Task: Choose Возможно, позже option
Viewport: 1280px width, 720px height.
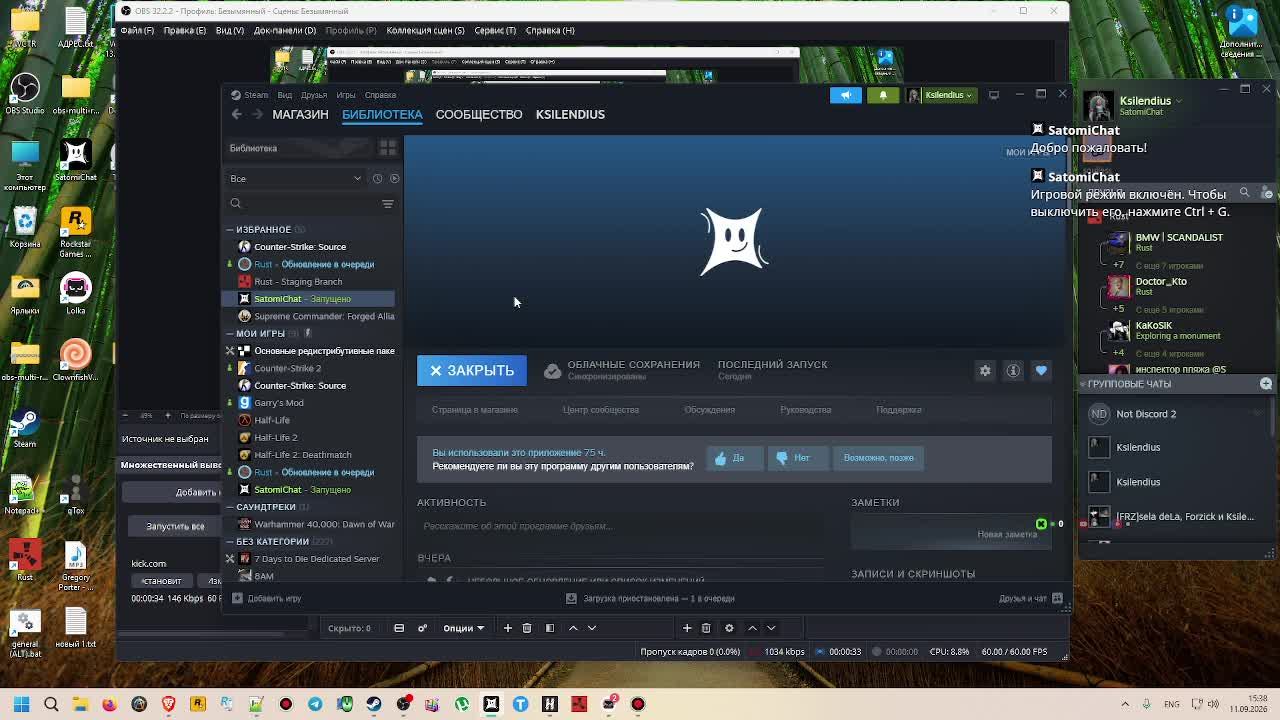Action: coord(878,458)
